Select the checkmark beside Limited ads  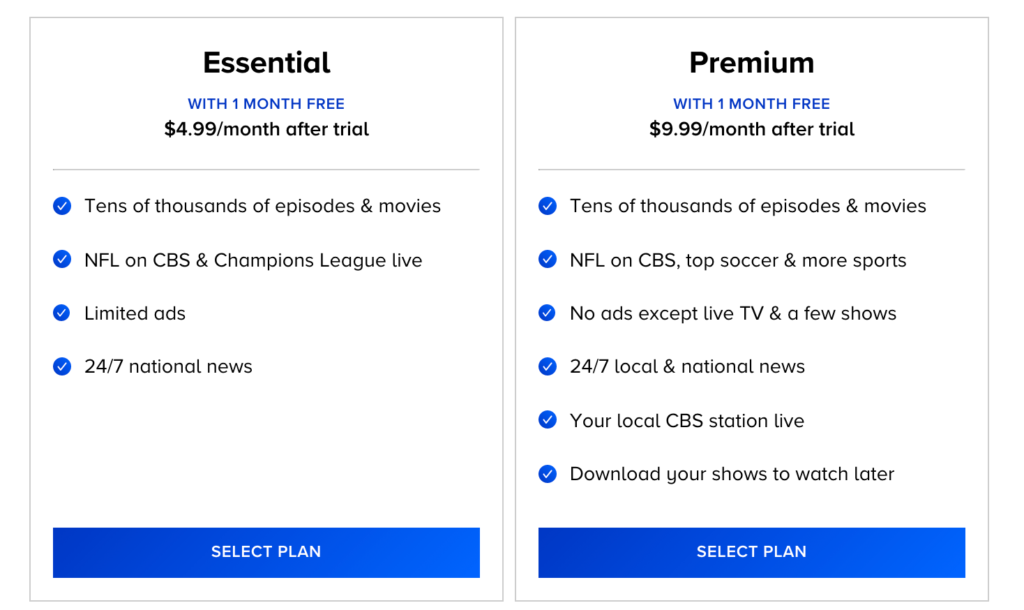click(x=62, y=313)
